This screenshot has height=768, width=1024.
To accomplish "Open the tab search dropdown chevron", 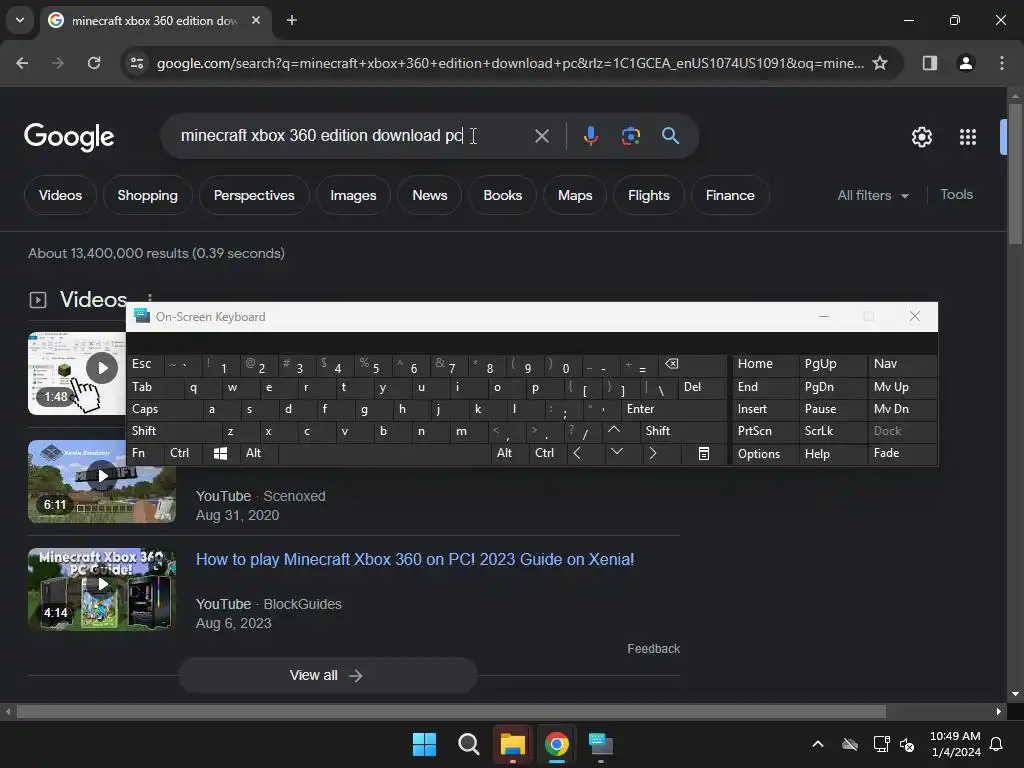I will [x=20, y=20].
